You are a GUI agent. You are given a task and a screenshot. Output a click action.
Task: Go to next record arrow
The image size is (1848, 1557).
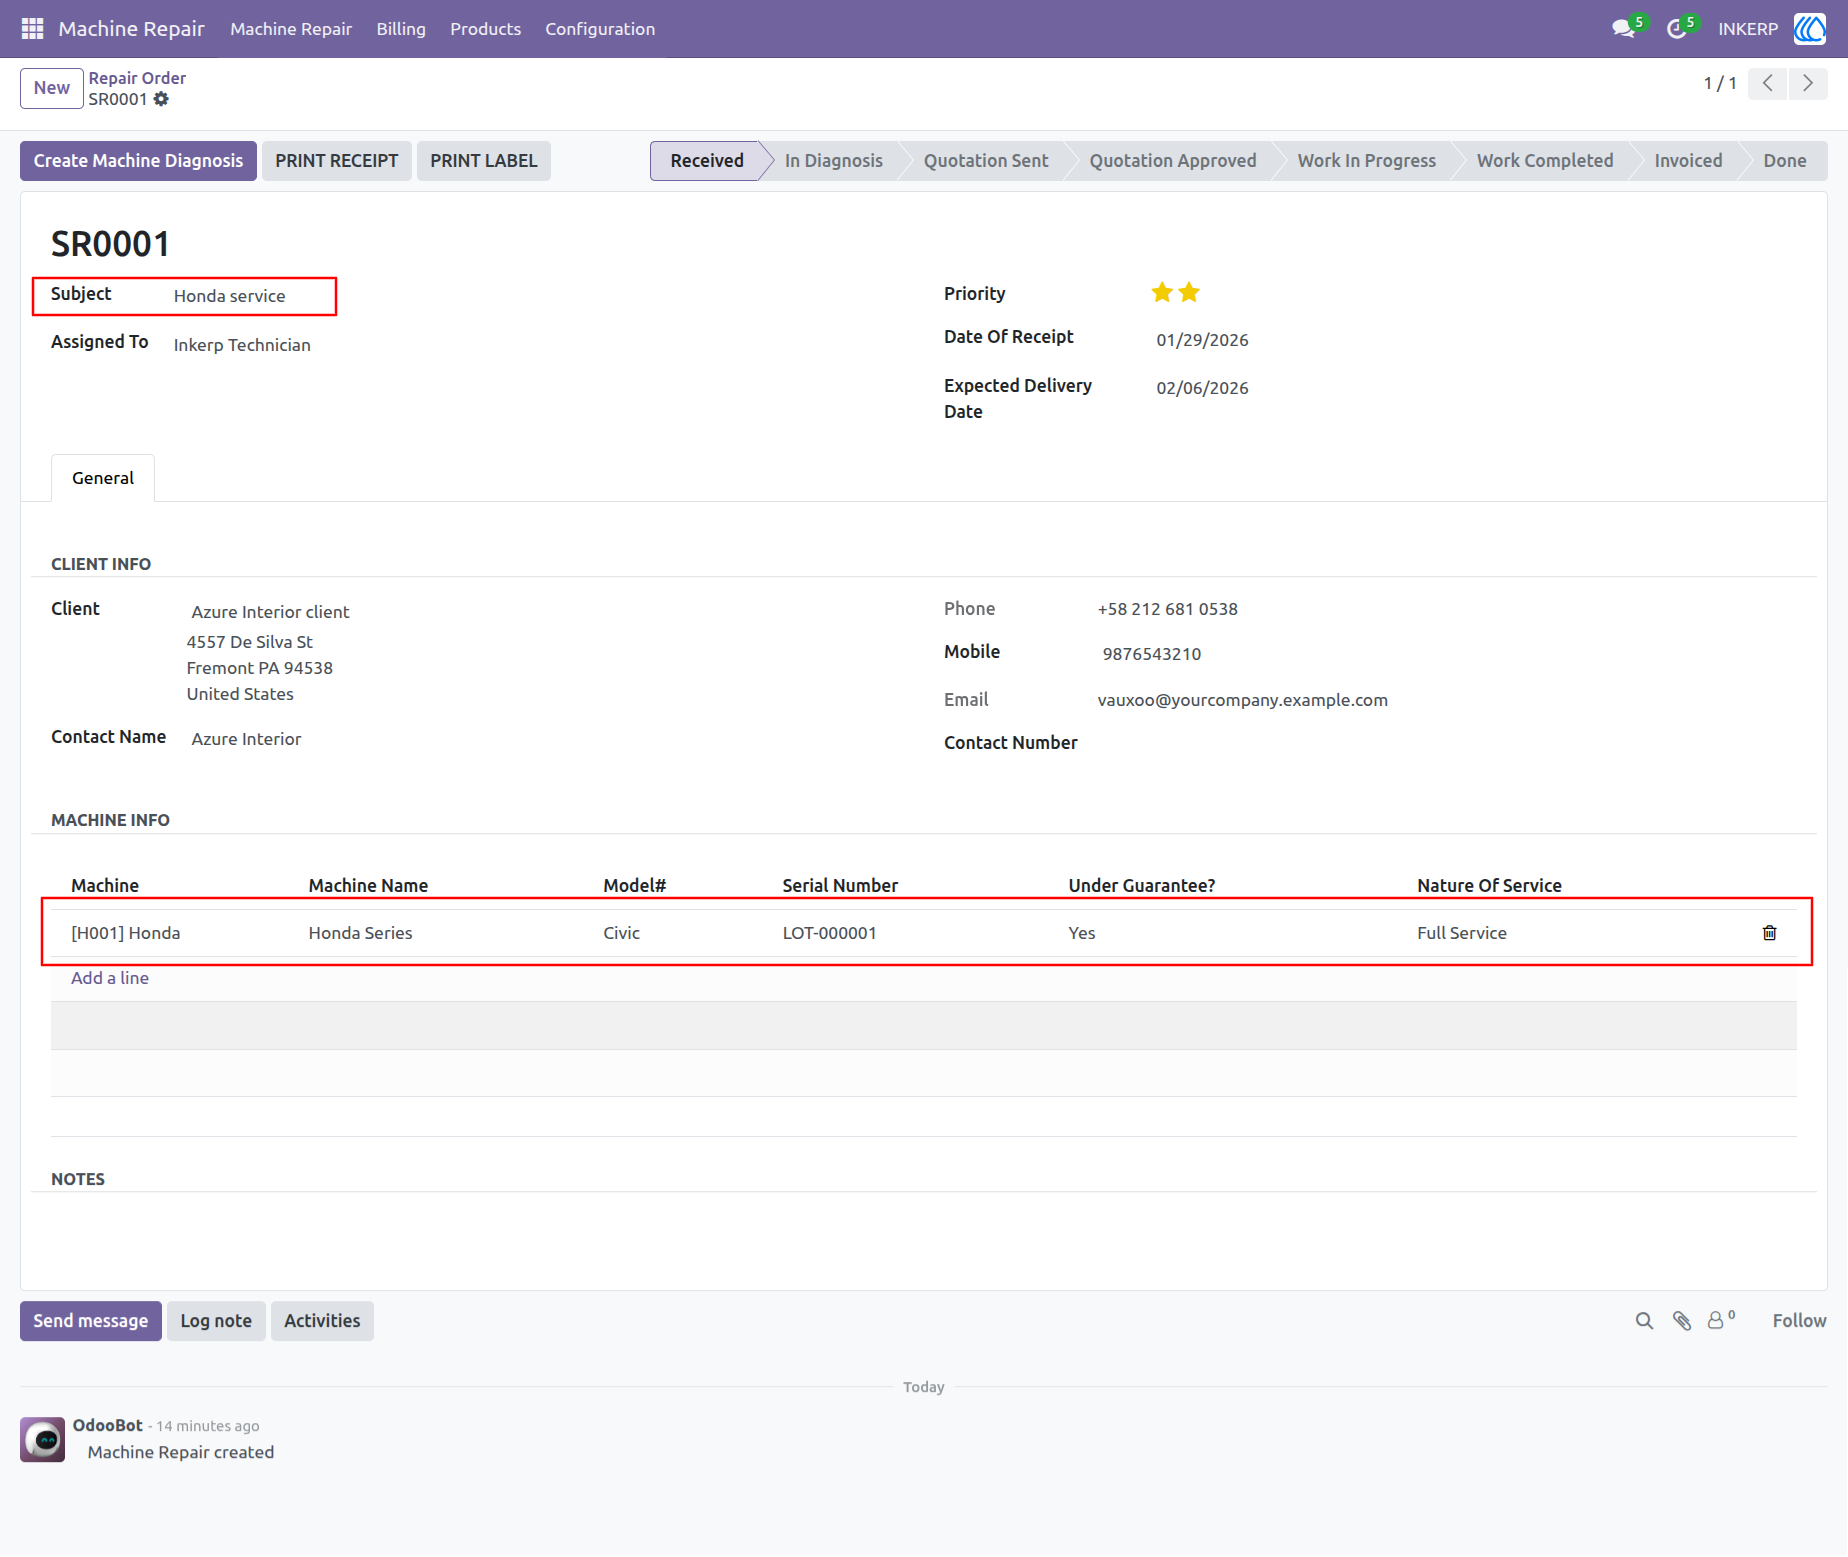[x=1807, y=83]
